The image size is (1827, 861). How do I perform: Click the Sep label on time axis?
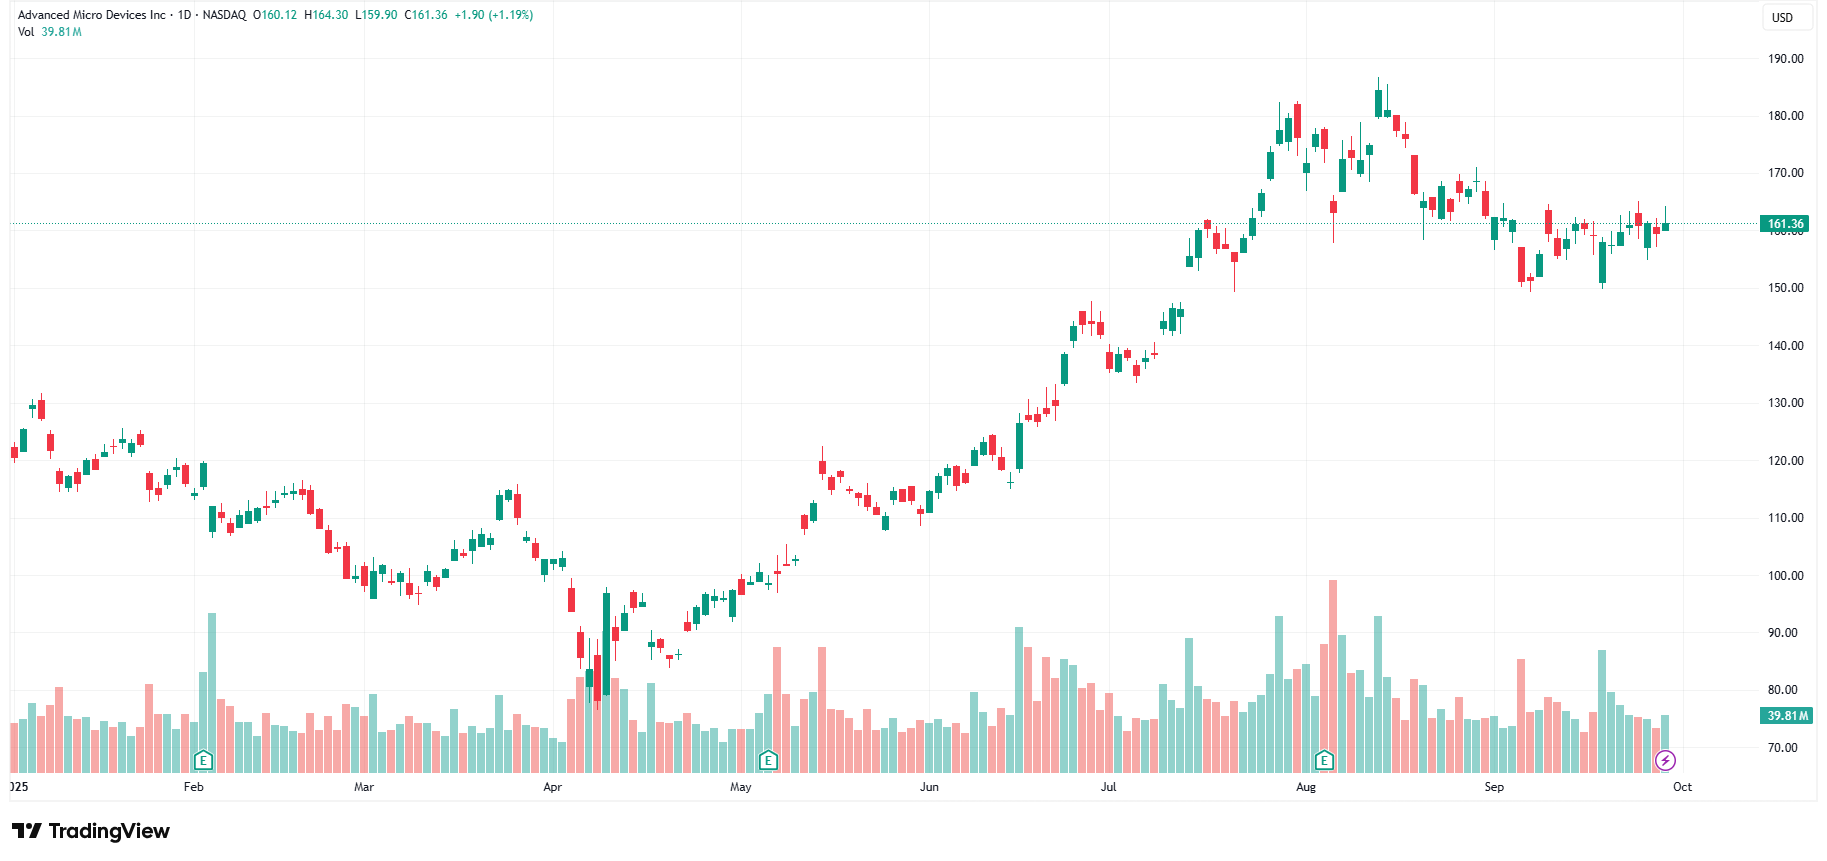tap(1493, 787)
